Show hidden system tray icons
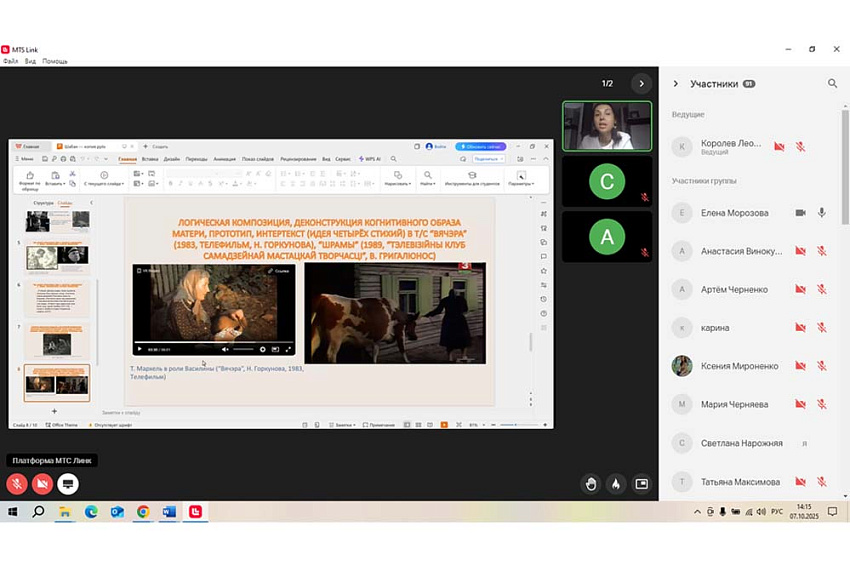 [x=698, y=512]
